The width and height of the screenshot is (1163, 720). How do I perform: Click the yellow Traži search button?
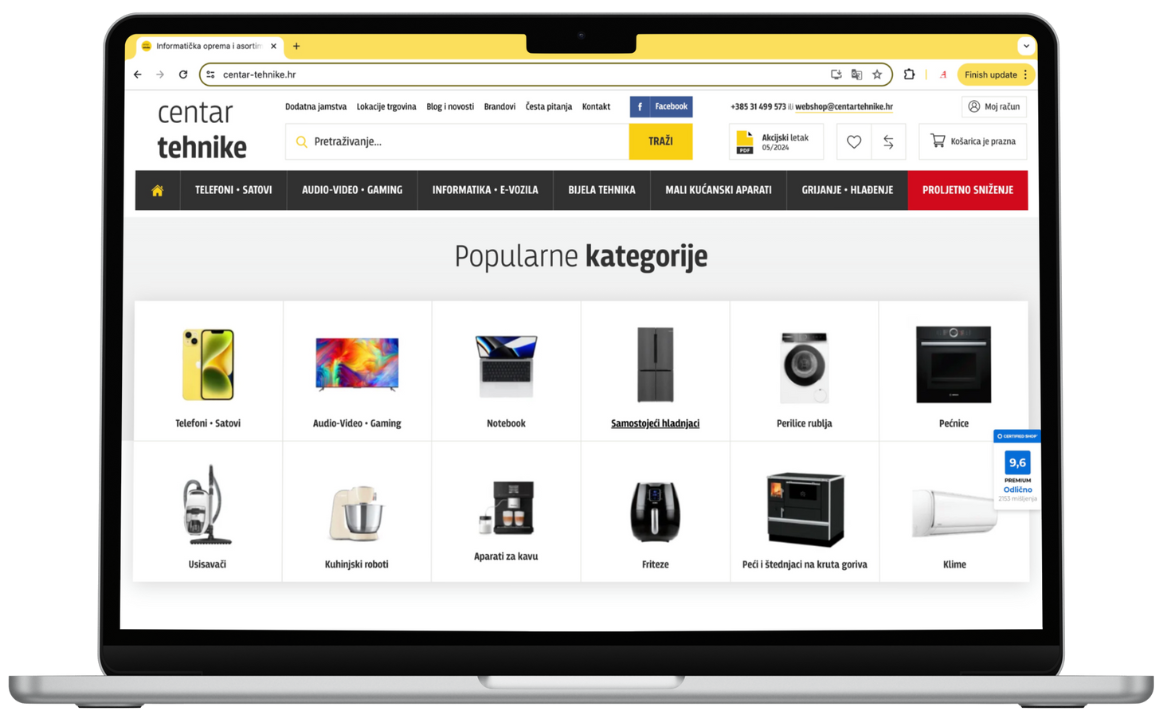coord(660,142)
